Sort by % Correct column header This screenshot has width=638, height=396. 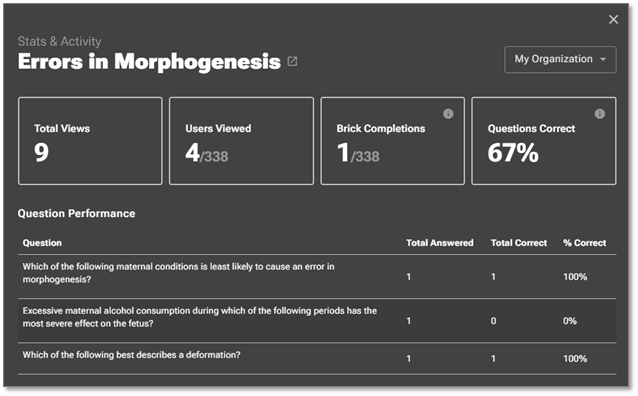(584, 243)
